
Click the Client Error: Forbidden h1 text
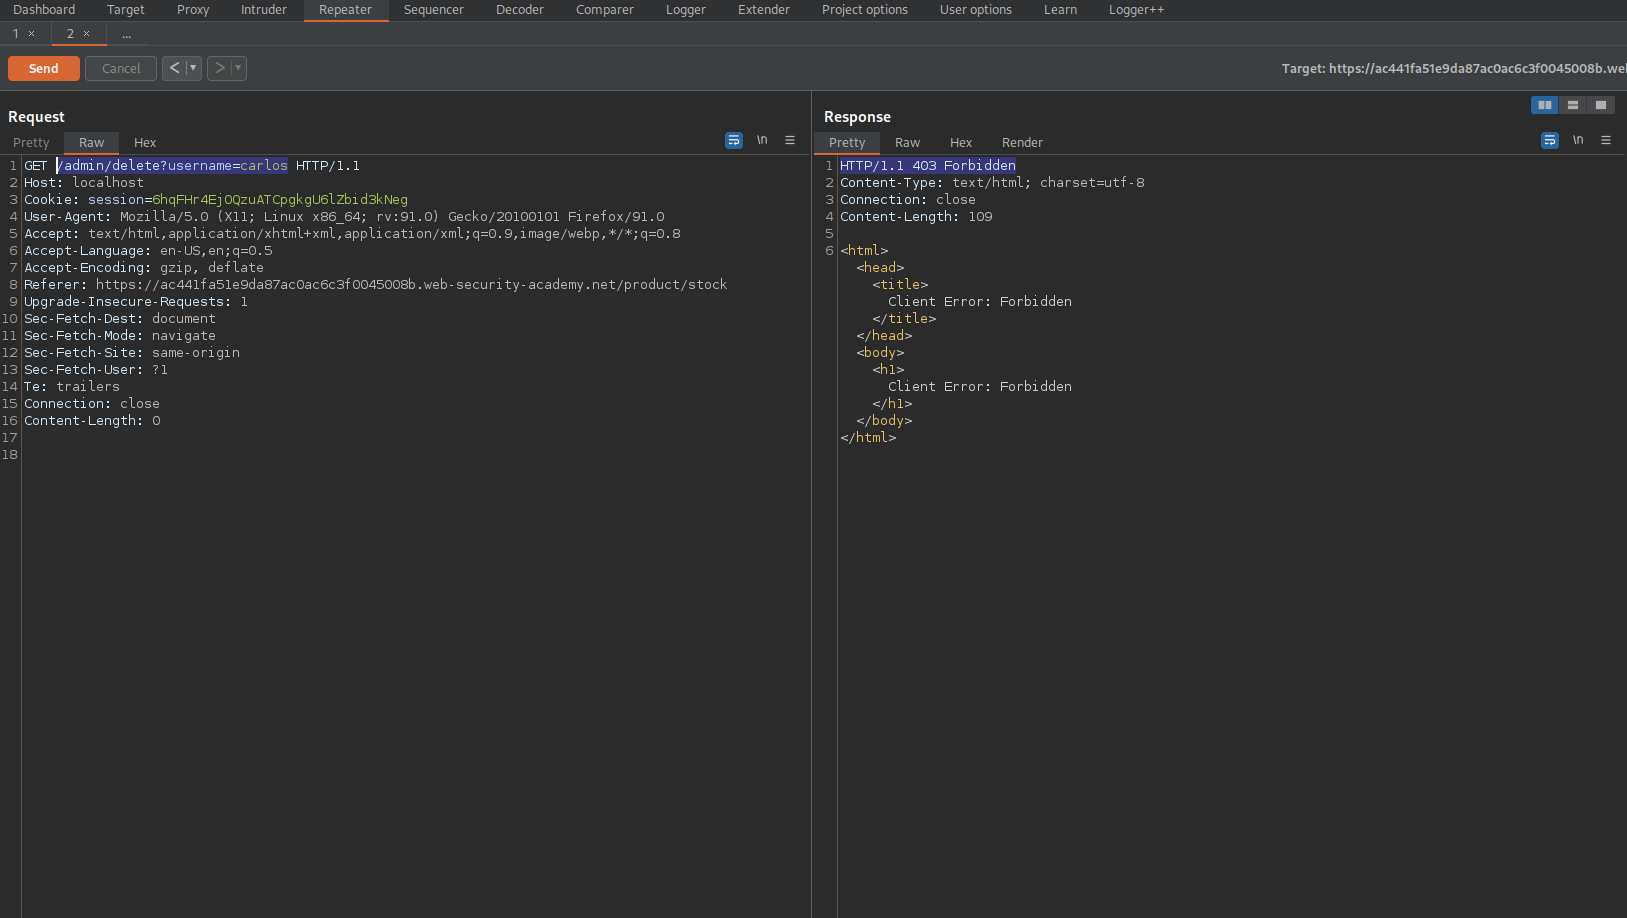(x=980, y=387)
